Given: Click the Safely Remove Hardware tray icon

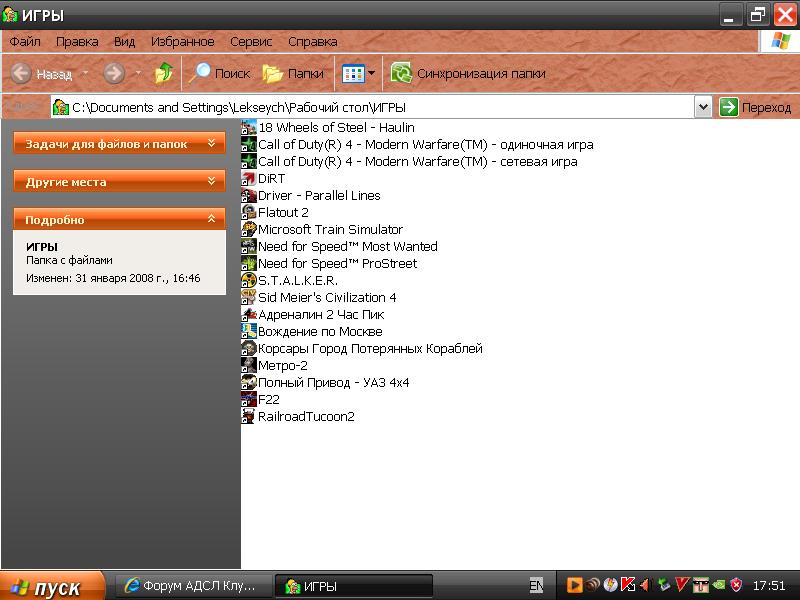Looking at the screenshot, I should tap(663, 585).
